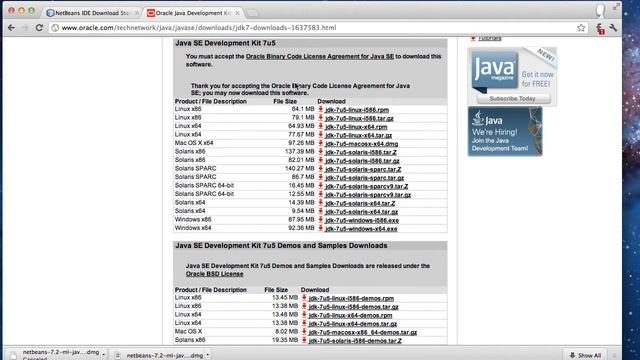This screenshot has width=640, height=360.
Task: Download jdk-7u5-windows-i586.exe
Action: 362,220
